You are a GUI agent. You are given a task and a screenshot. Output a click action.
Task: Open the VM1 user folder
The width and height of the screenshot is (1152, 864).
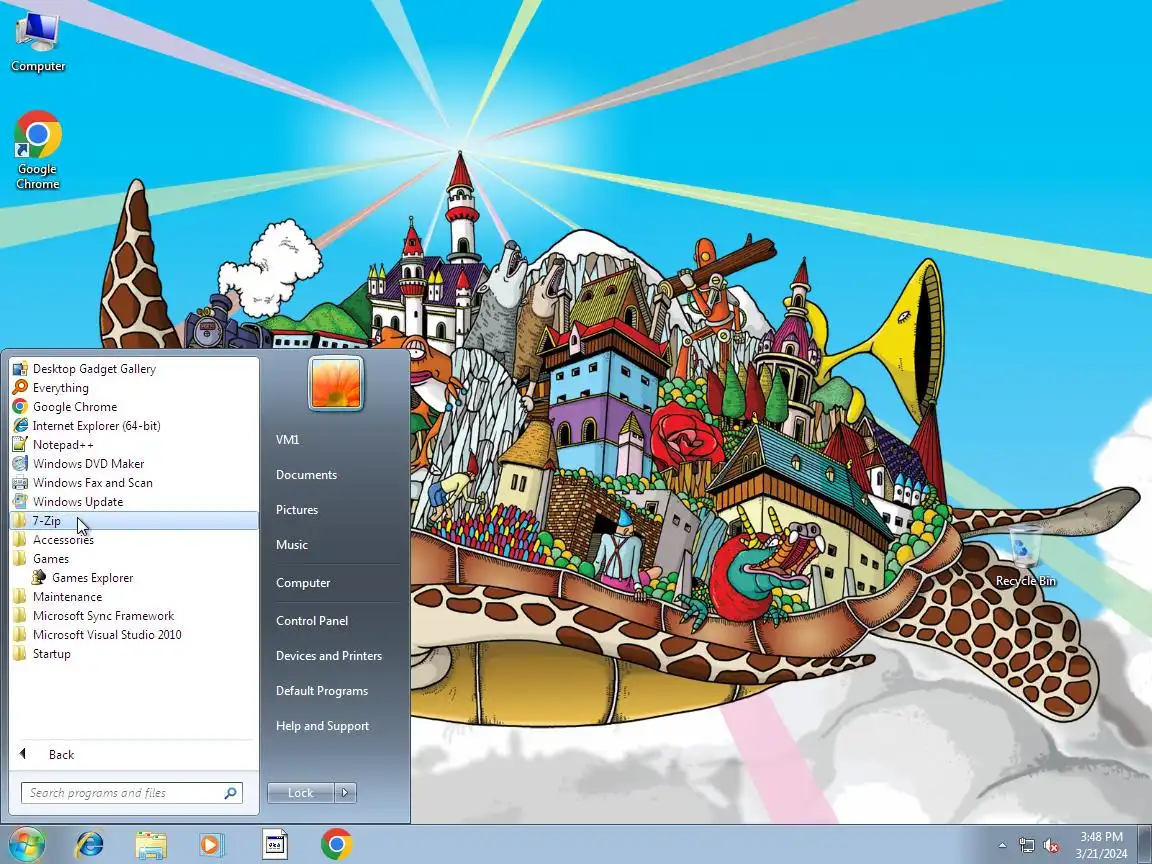click(336, 440)
